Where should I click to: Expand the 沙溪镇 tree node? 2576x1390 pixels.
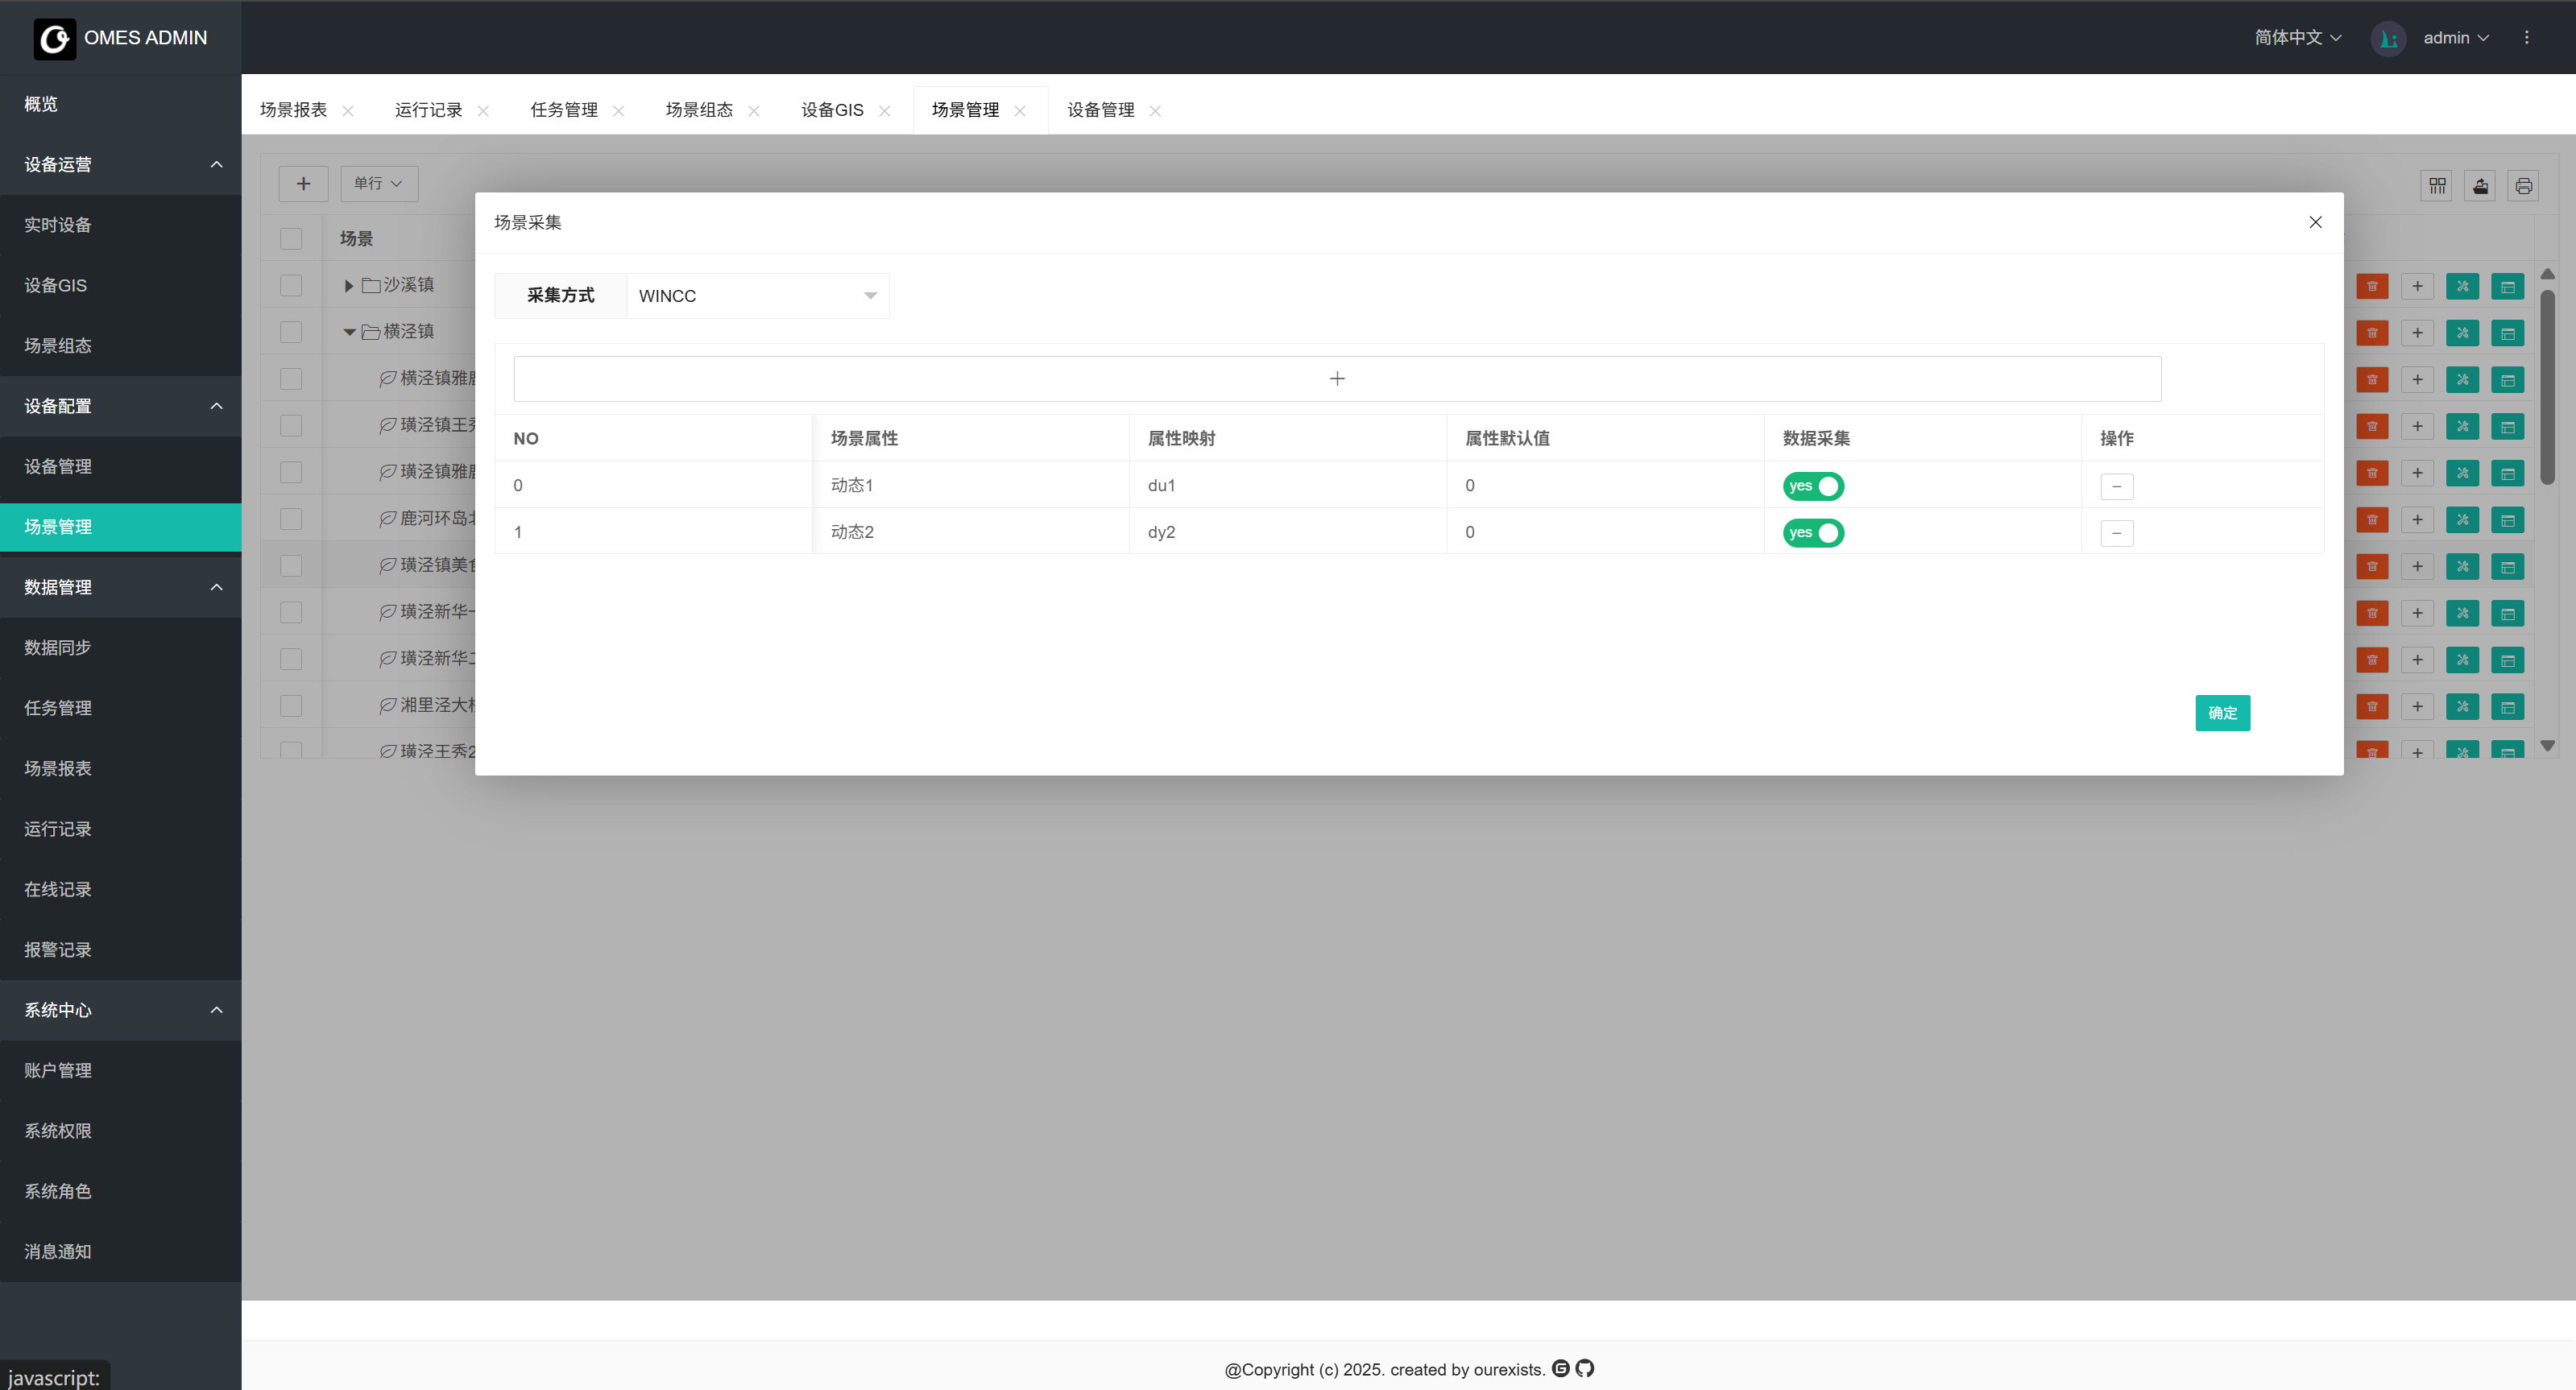pos(348,286)
